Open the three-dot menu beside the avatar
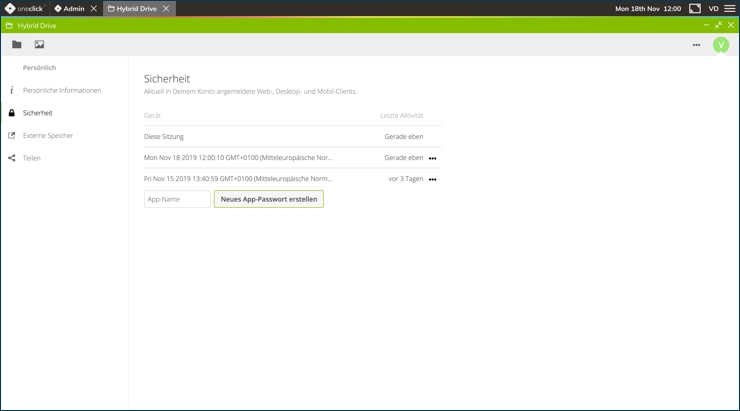Image resolution: width=740 pixels, height=411 pixels. pos(696,45)
